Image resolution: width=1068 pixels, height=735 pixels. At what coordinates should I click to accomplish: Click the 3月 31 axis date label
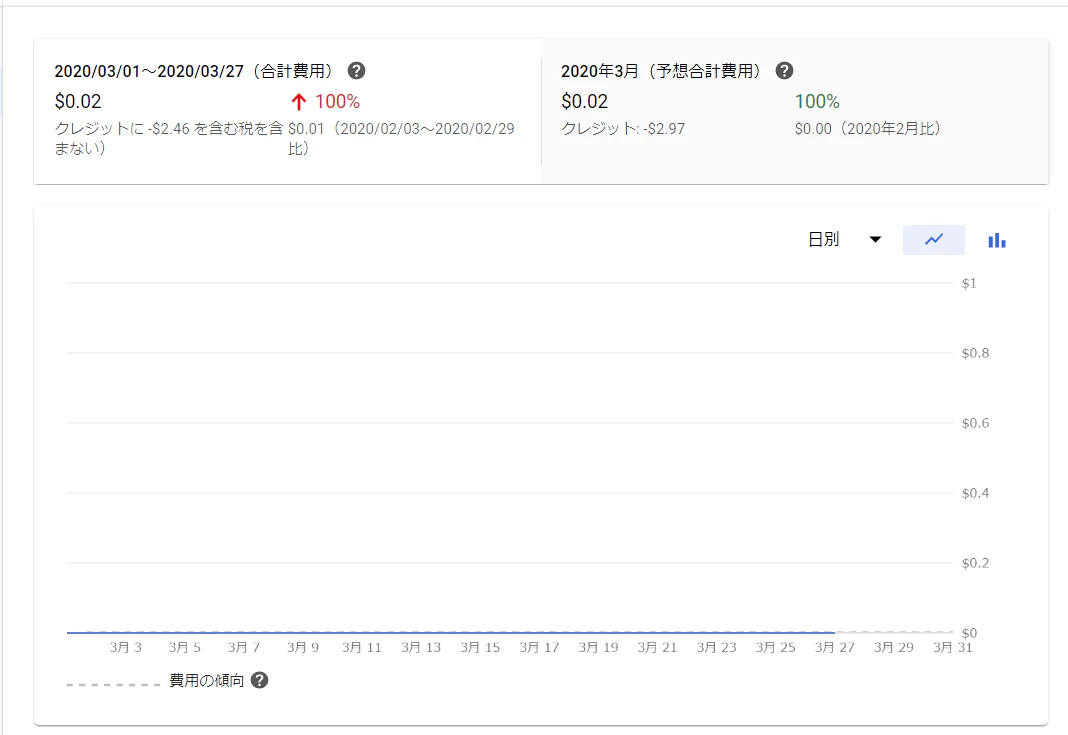[953, 647]
